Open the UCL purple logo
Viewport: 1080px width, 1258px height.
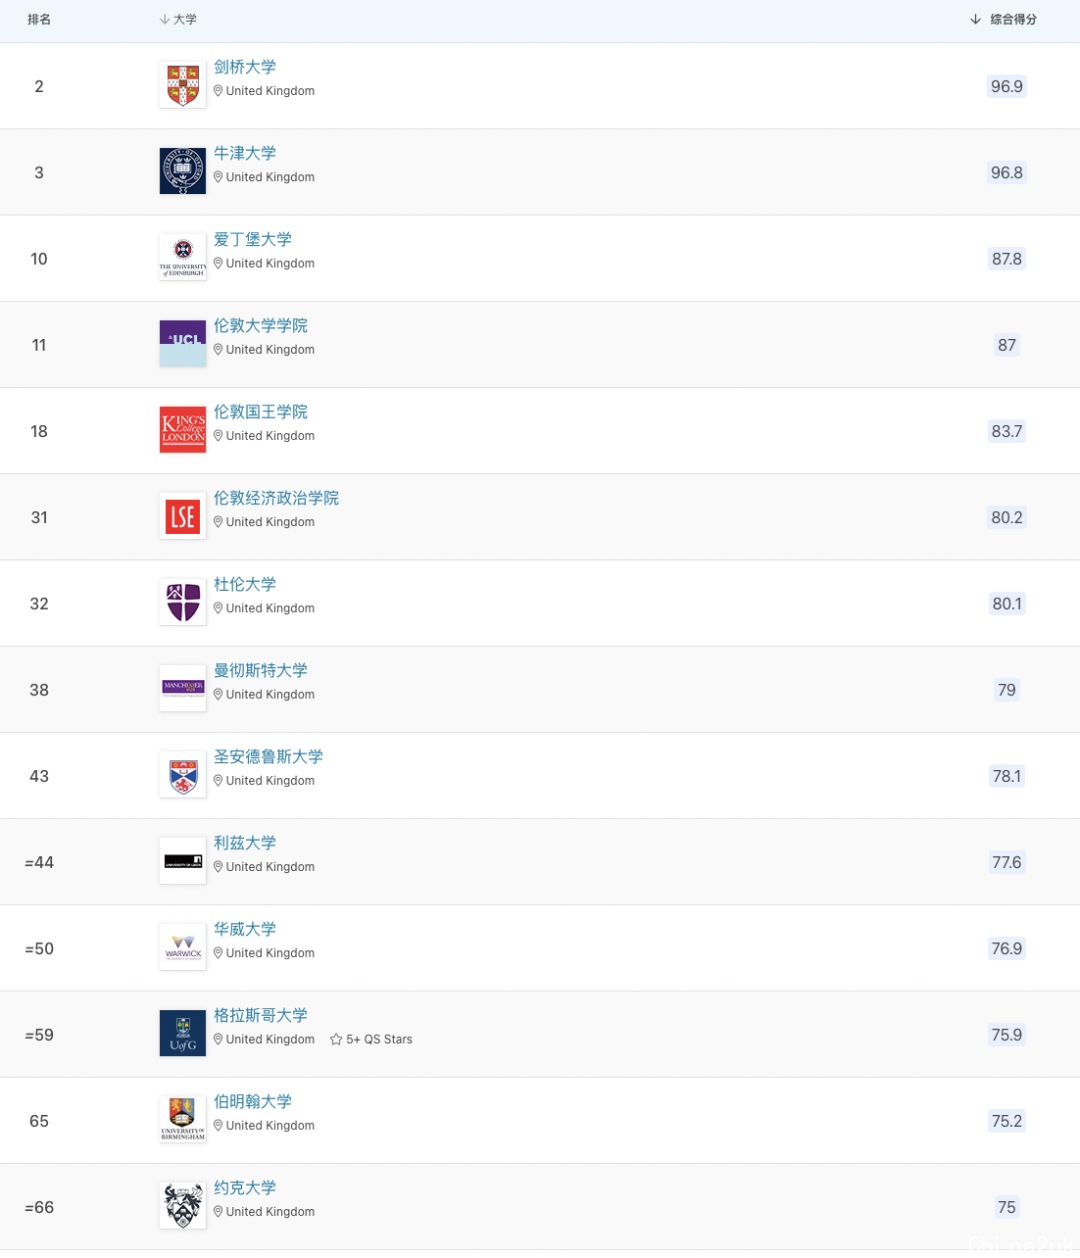pyautogui.click(x=183, y=343)
